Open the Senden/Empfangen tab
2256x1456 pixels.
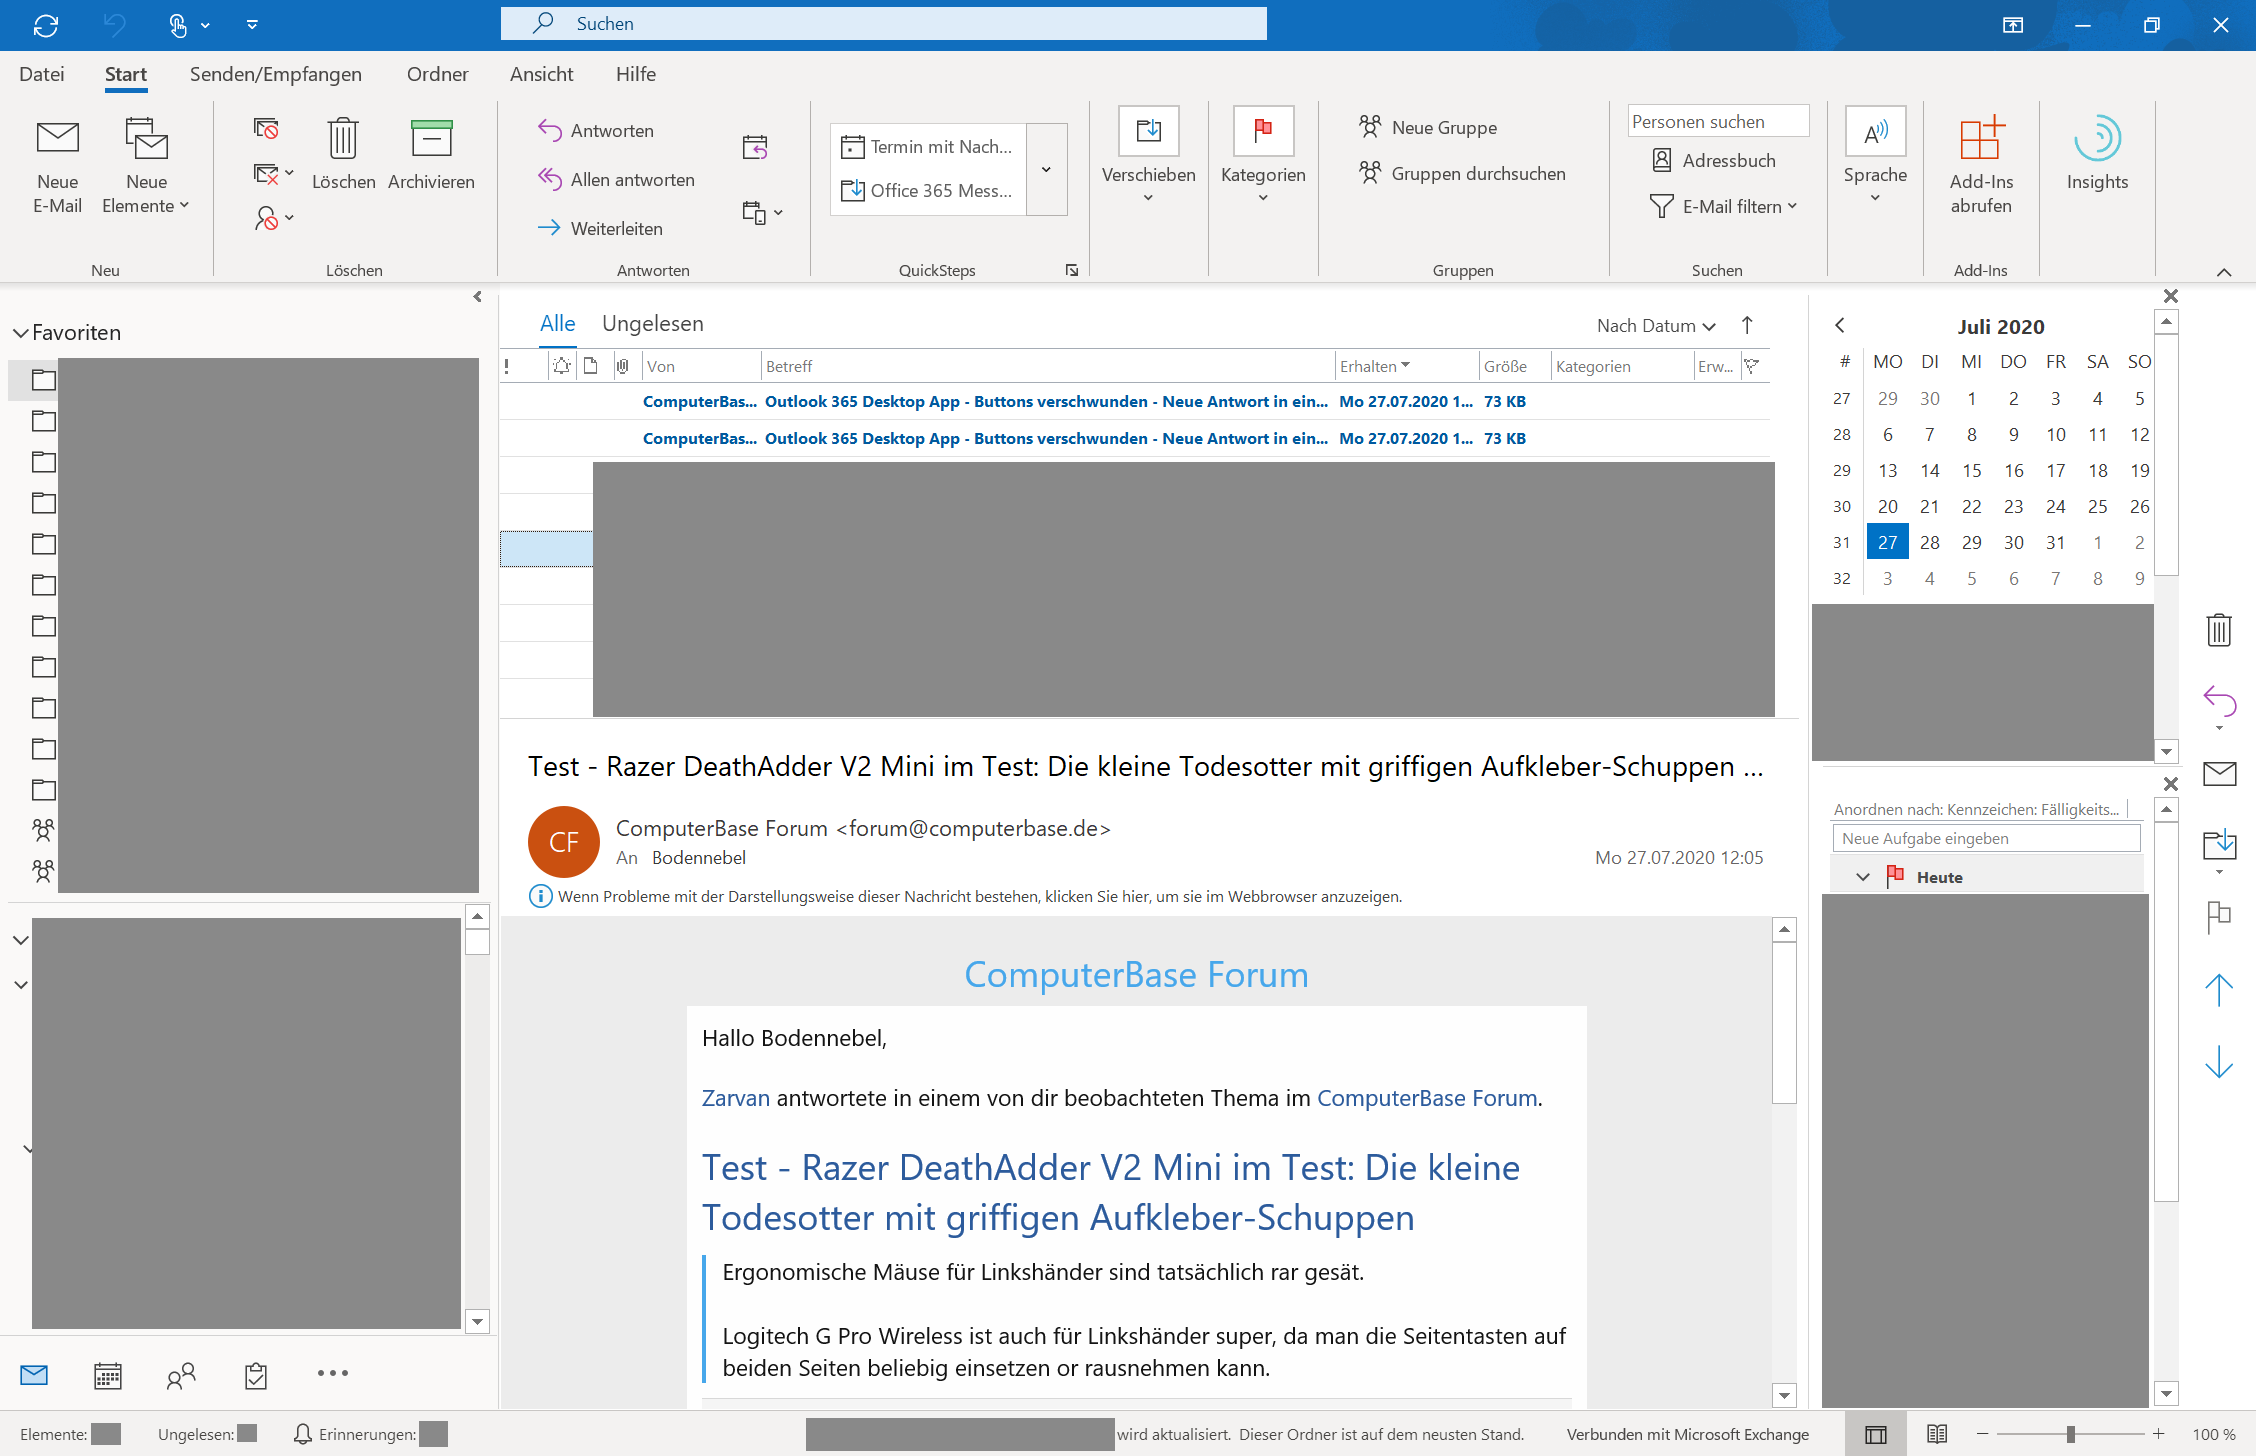tap(275, 75)
